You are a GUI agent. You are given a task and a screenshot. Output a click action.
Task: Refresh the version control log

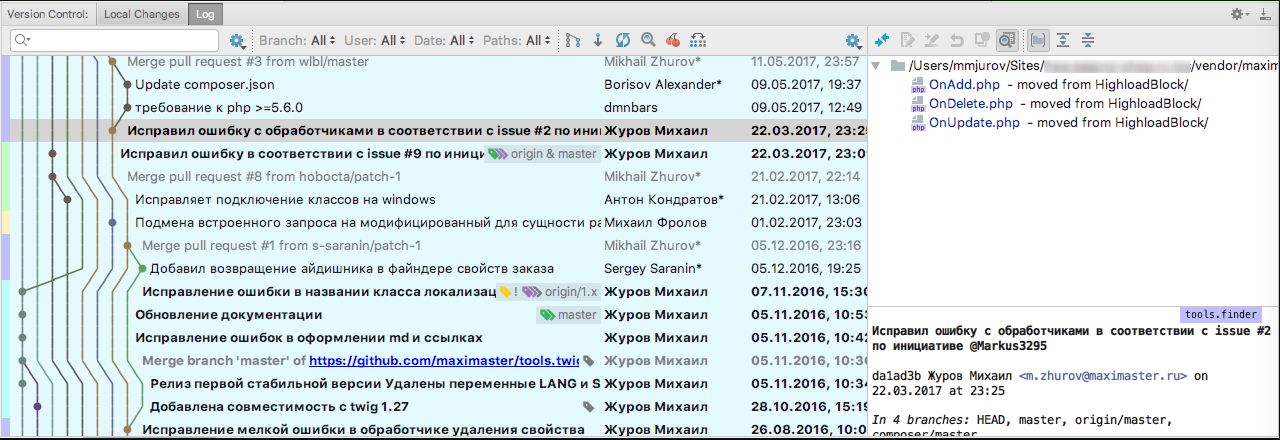[x=623, y=40]
